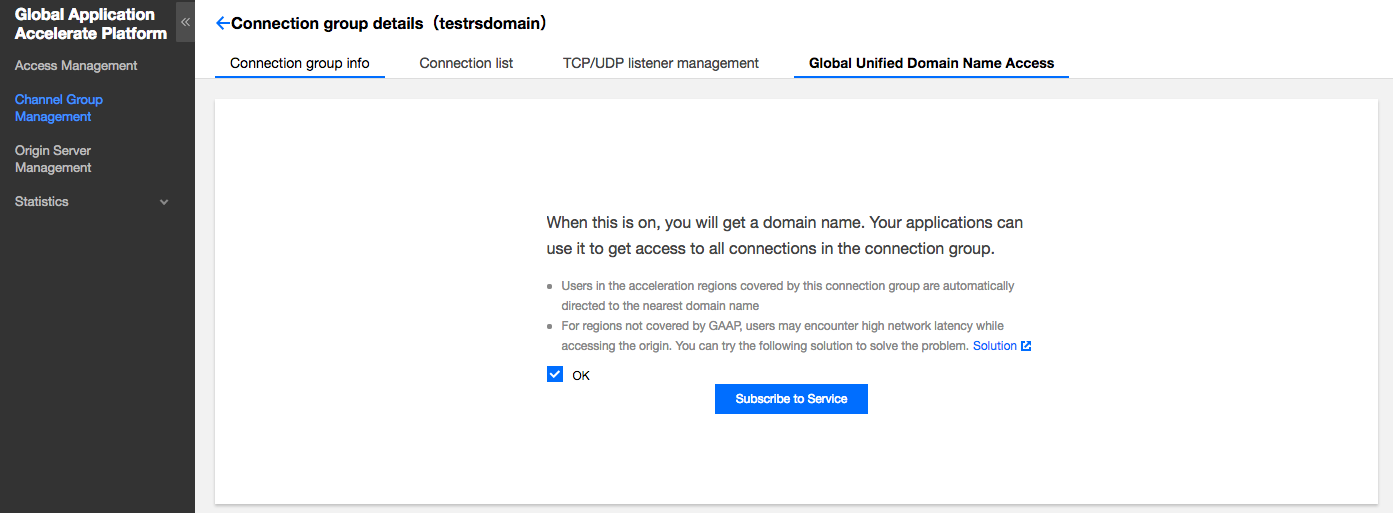Open Access Management in the sidebar
Viewport: 1393px width, 513px height.
tap(76, 66)
